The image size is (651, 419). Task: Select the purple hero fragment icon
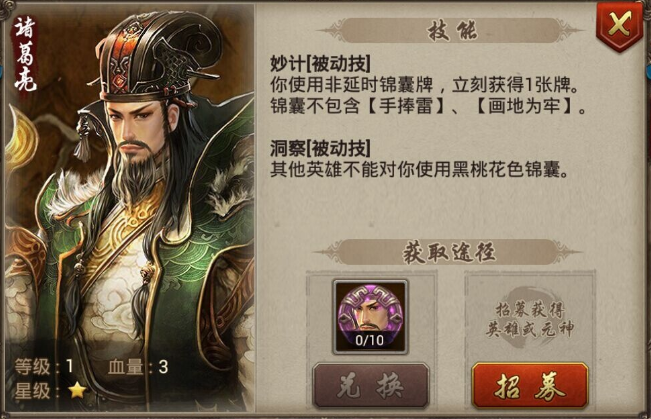[370, 317]
